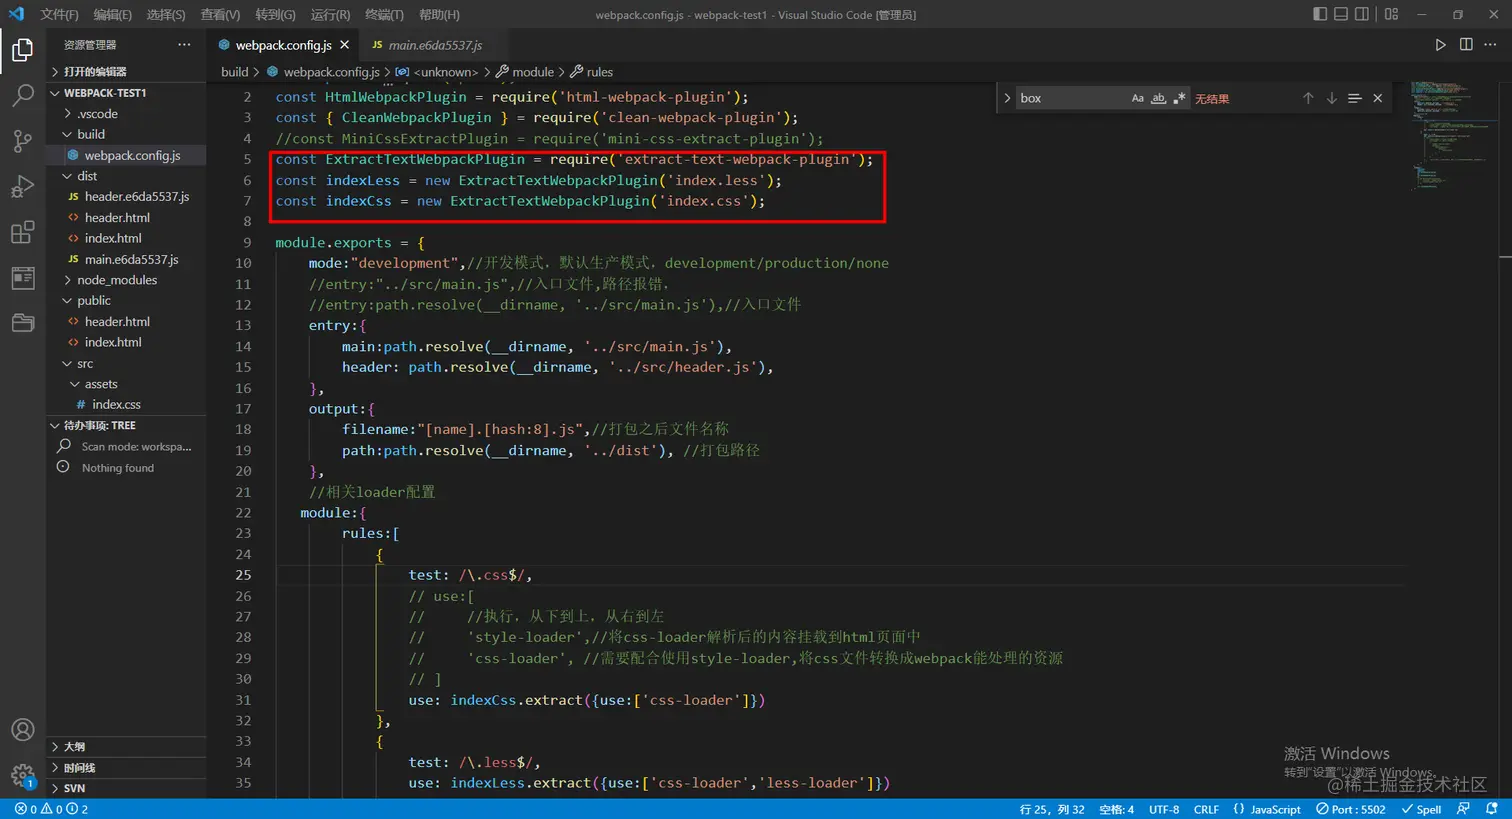Open the problems count in status bar
The width and height of the screenshot is (1512, 819).
tap(51, 809)
